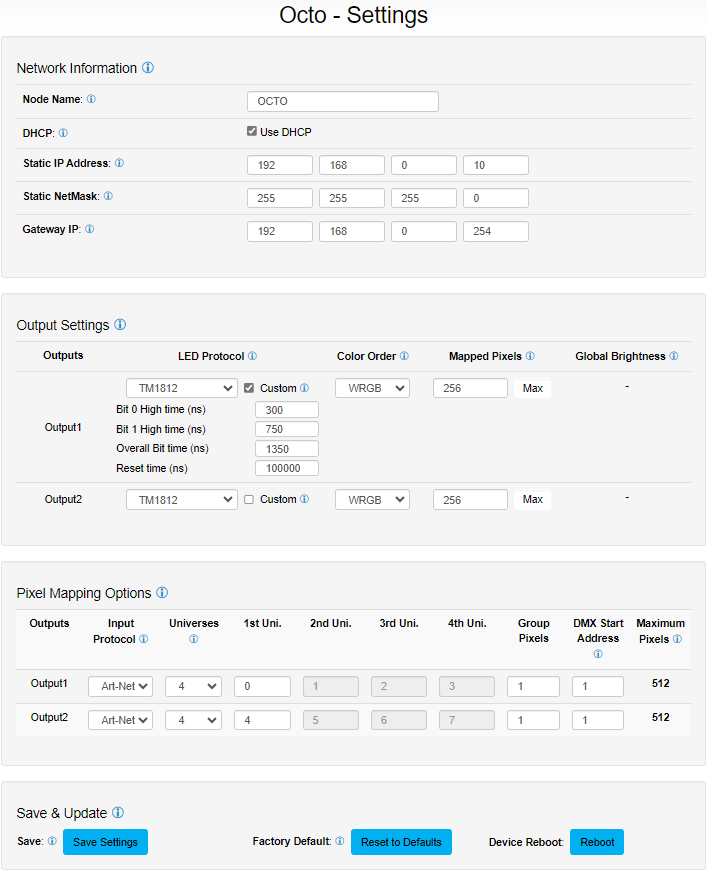707x871 pixels.
Task: Click the info icon next to Factory Default
Action: click(x=340, y=840)
